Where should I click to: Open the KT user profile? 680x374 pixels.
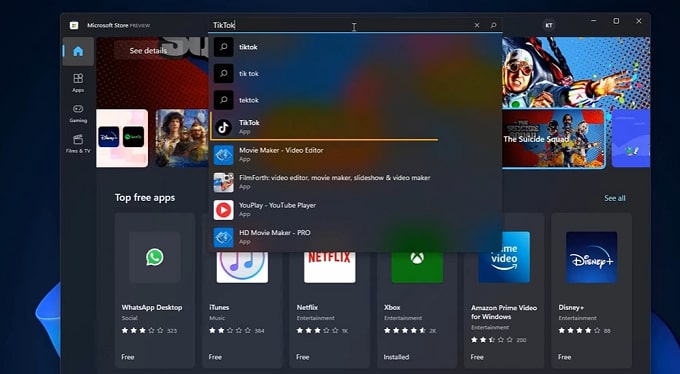549,25
